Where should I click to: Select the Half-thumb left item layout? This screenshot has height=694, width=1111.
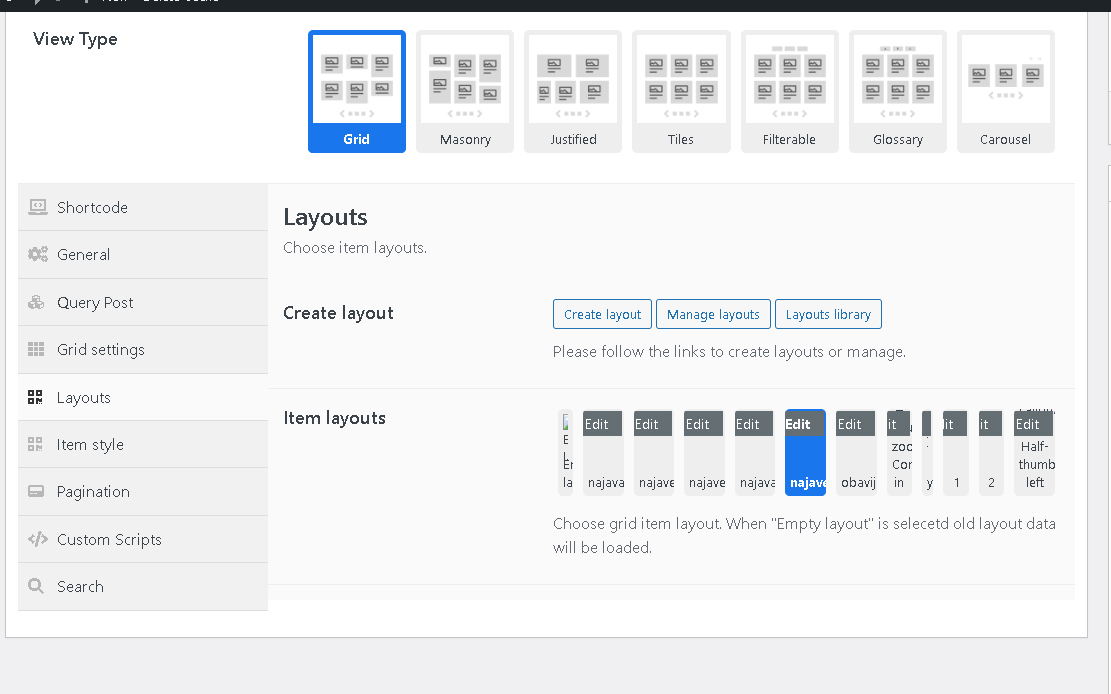coord(1034,465)
